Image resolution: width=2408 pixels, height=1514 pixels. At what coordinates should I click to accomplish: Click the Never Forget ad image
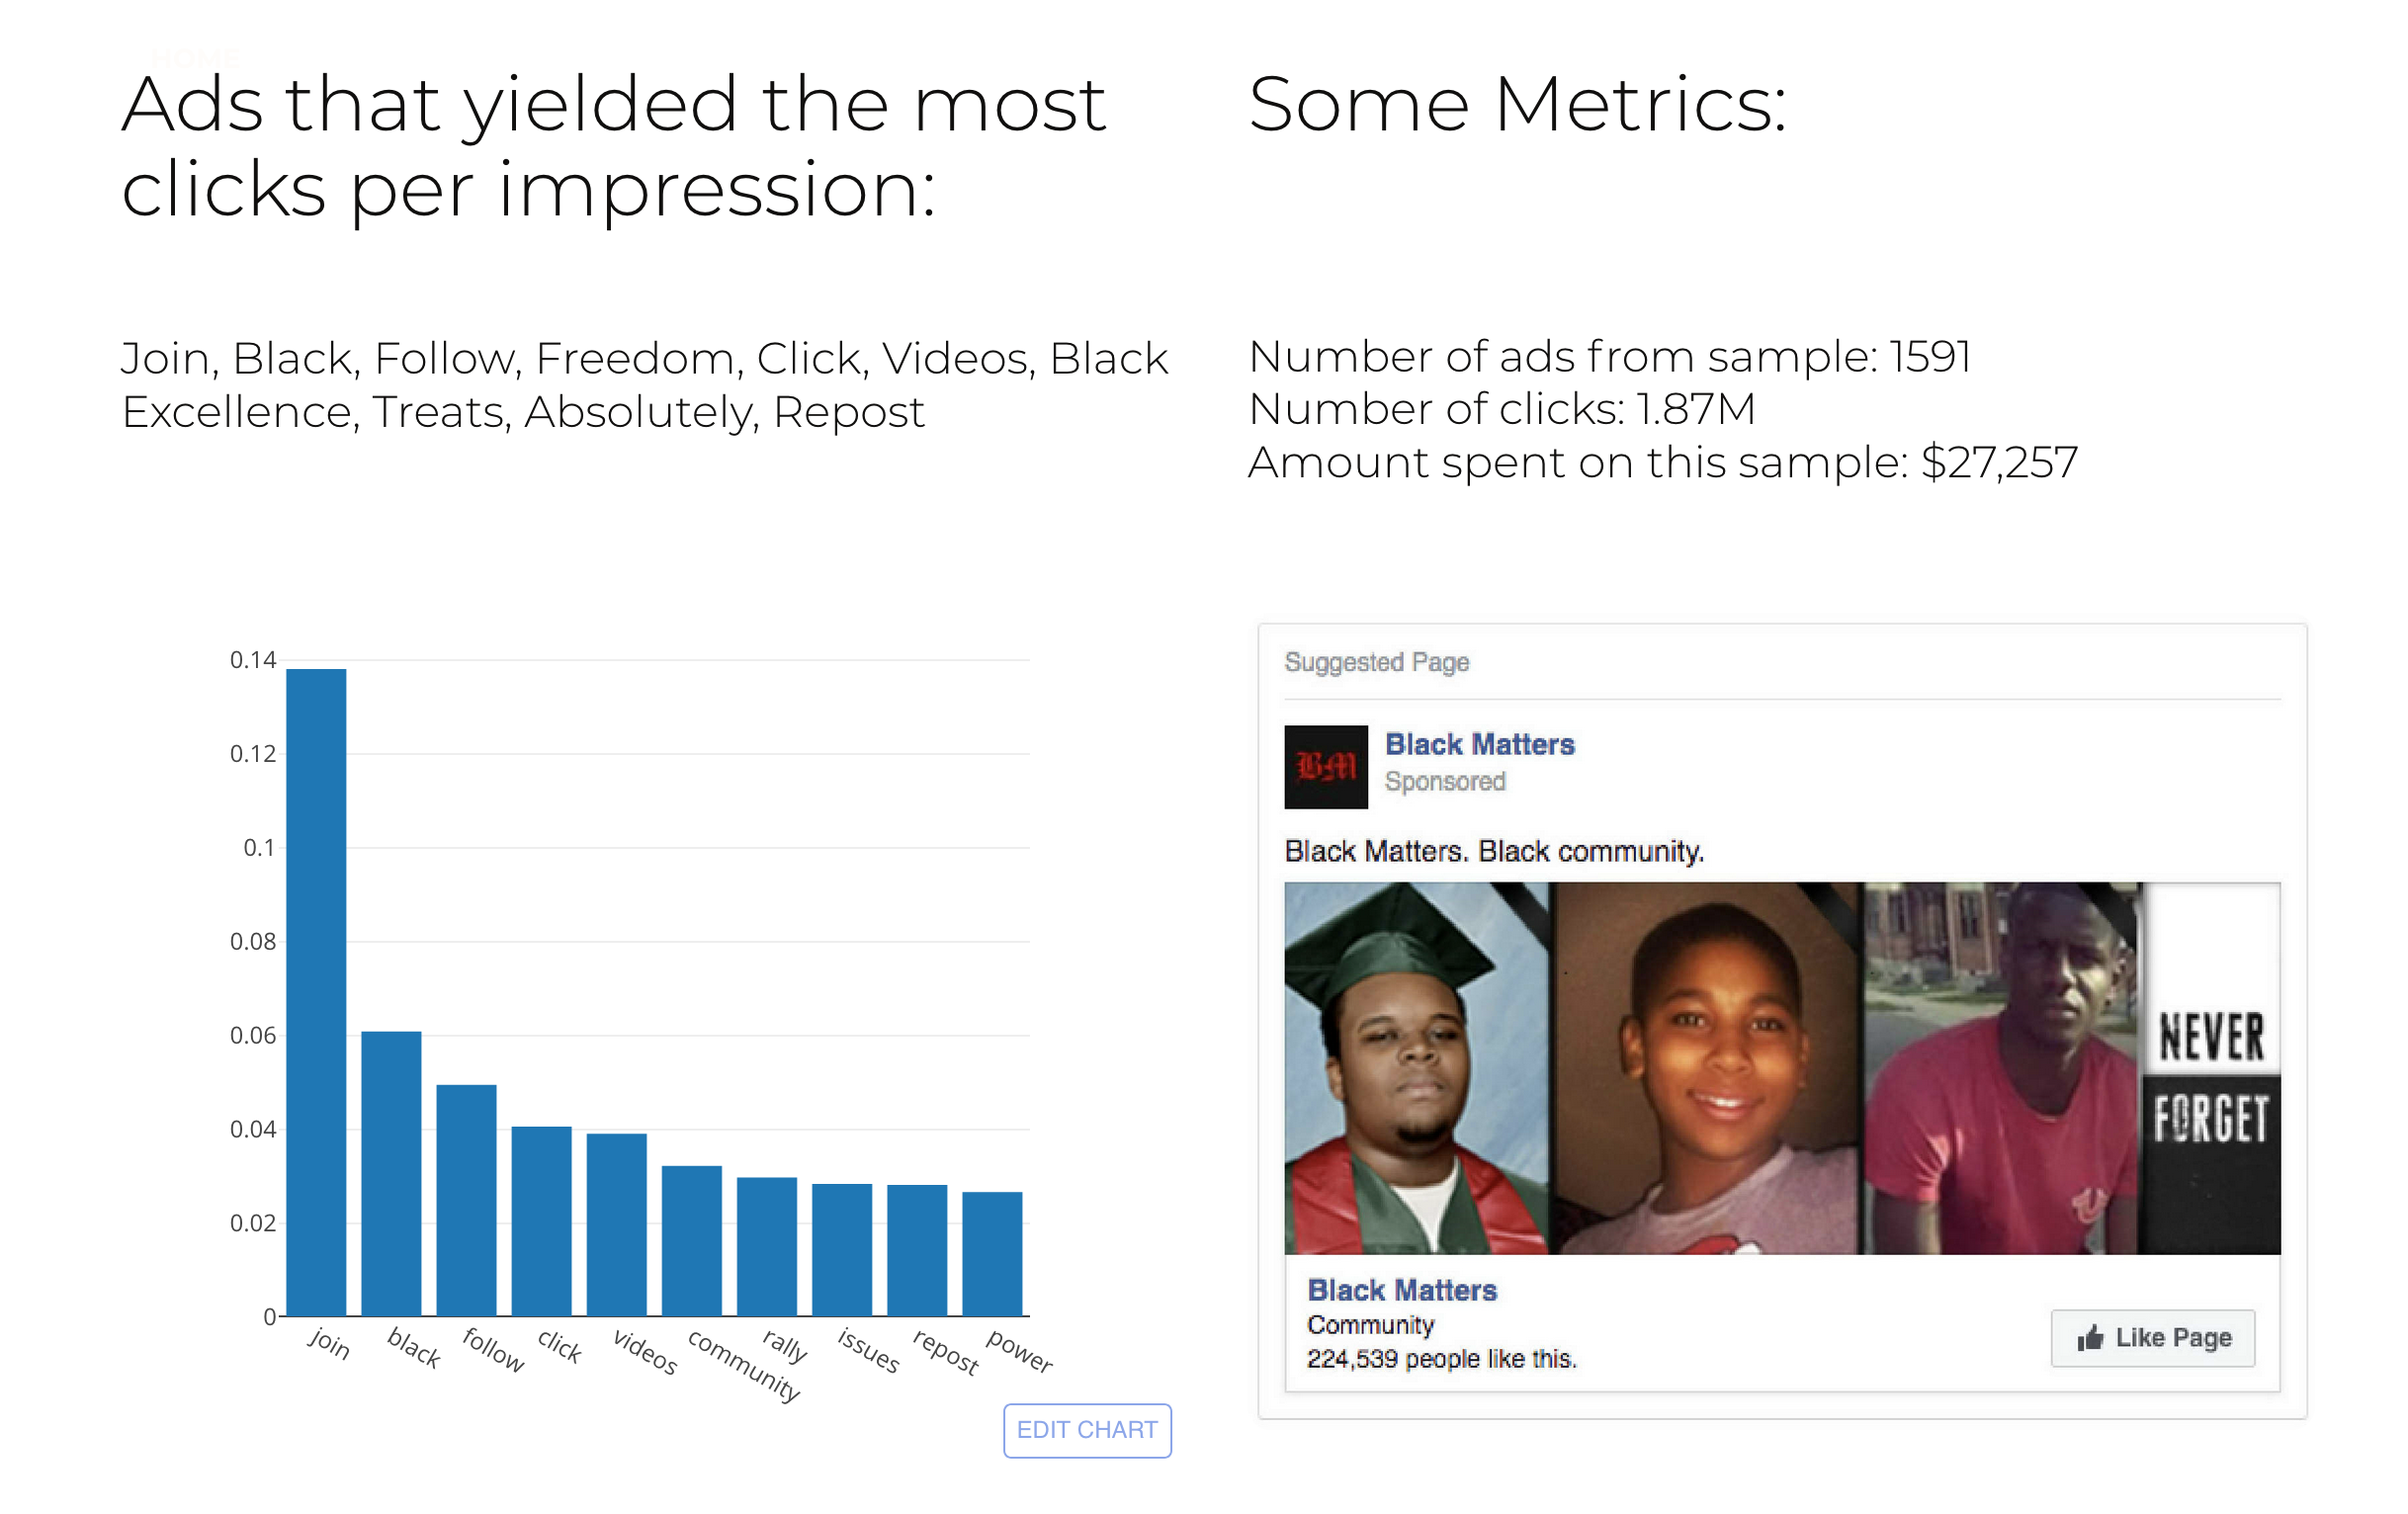[1781, 1067]
